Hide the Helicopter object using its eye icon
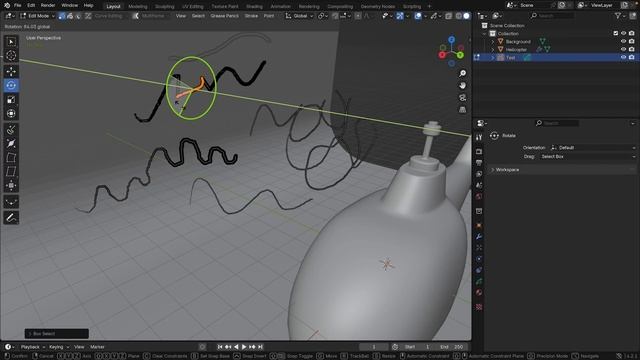The image size is (640, 360). (x=623, y=49)
